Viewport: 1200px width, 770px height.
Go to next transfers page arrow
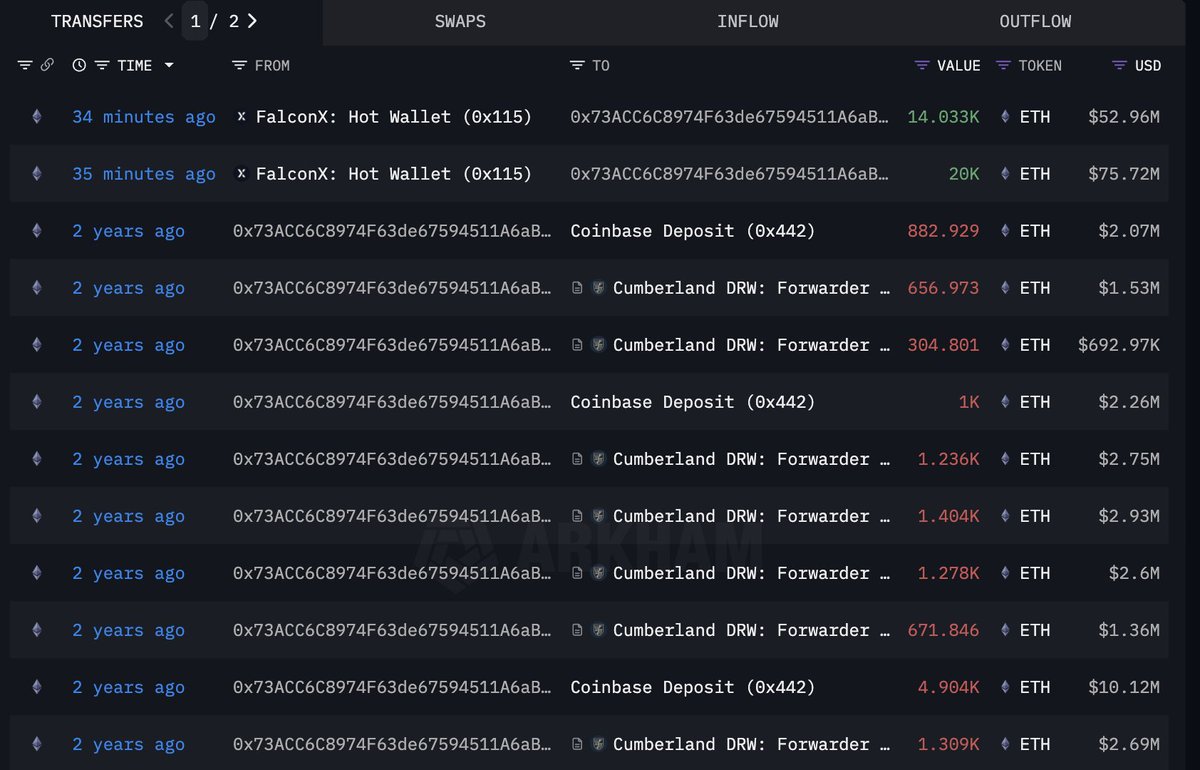coord(252,21)
